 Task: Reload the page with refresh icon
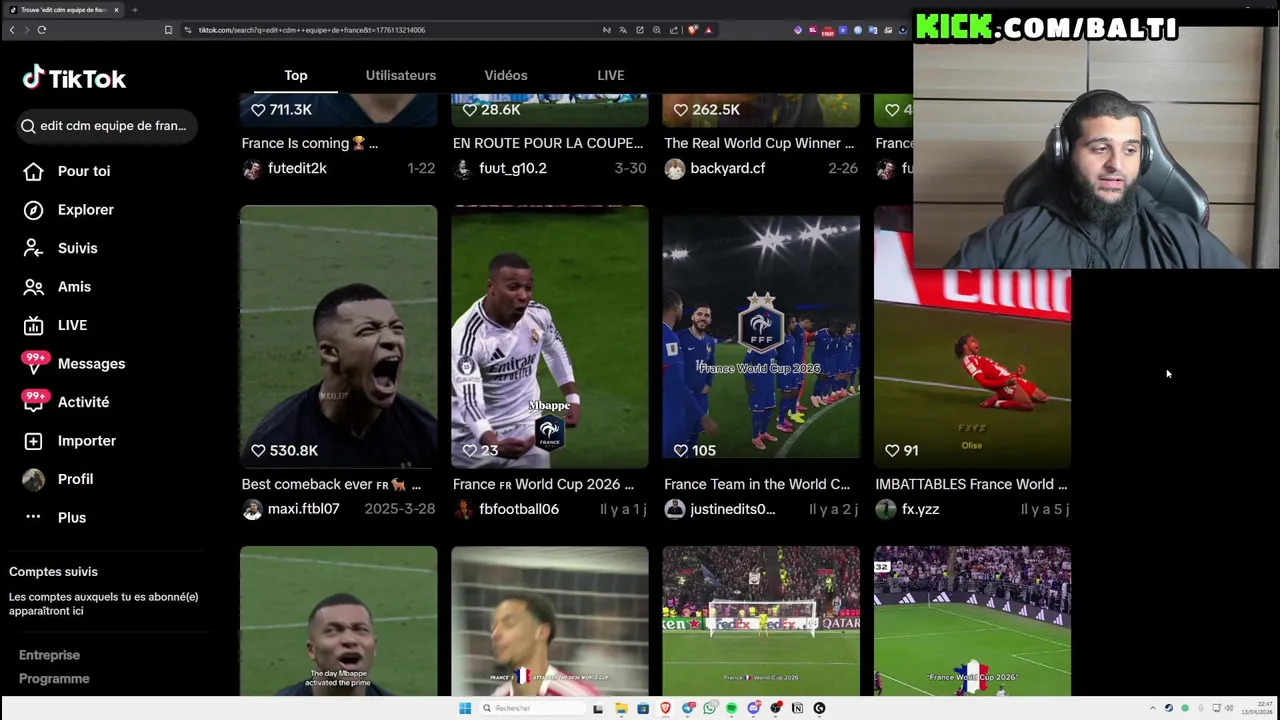42,30
